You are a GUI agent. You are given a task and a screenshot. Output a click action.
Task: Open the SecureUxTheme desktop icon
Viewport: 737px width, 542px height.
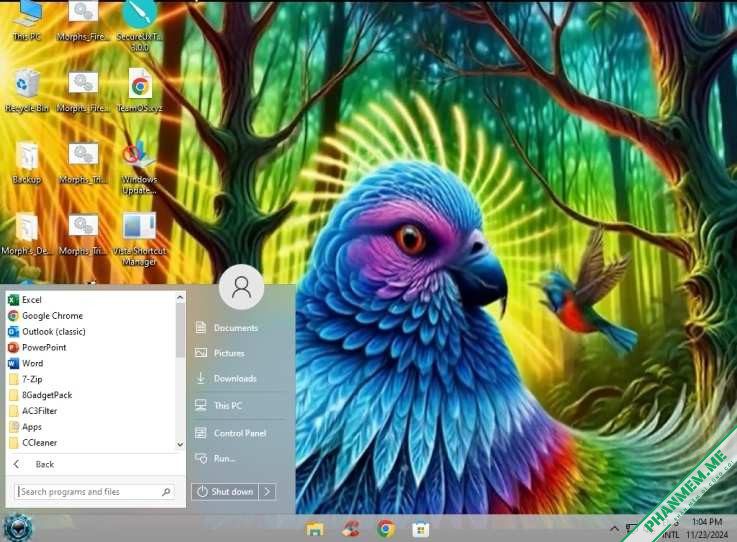point(140,26)
